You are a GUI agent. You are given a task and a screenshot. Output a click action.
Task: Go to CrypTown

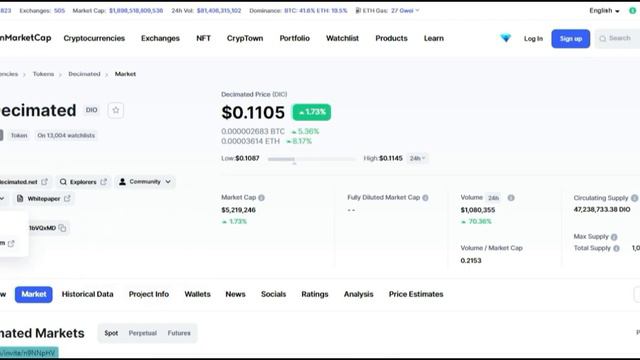pos(245,38)
